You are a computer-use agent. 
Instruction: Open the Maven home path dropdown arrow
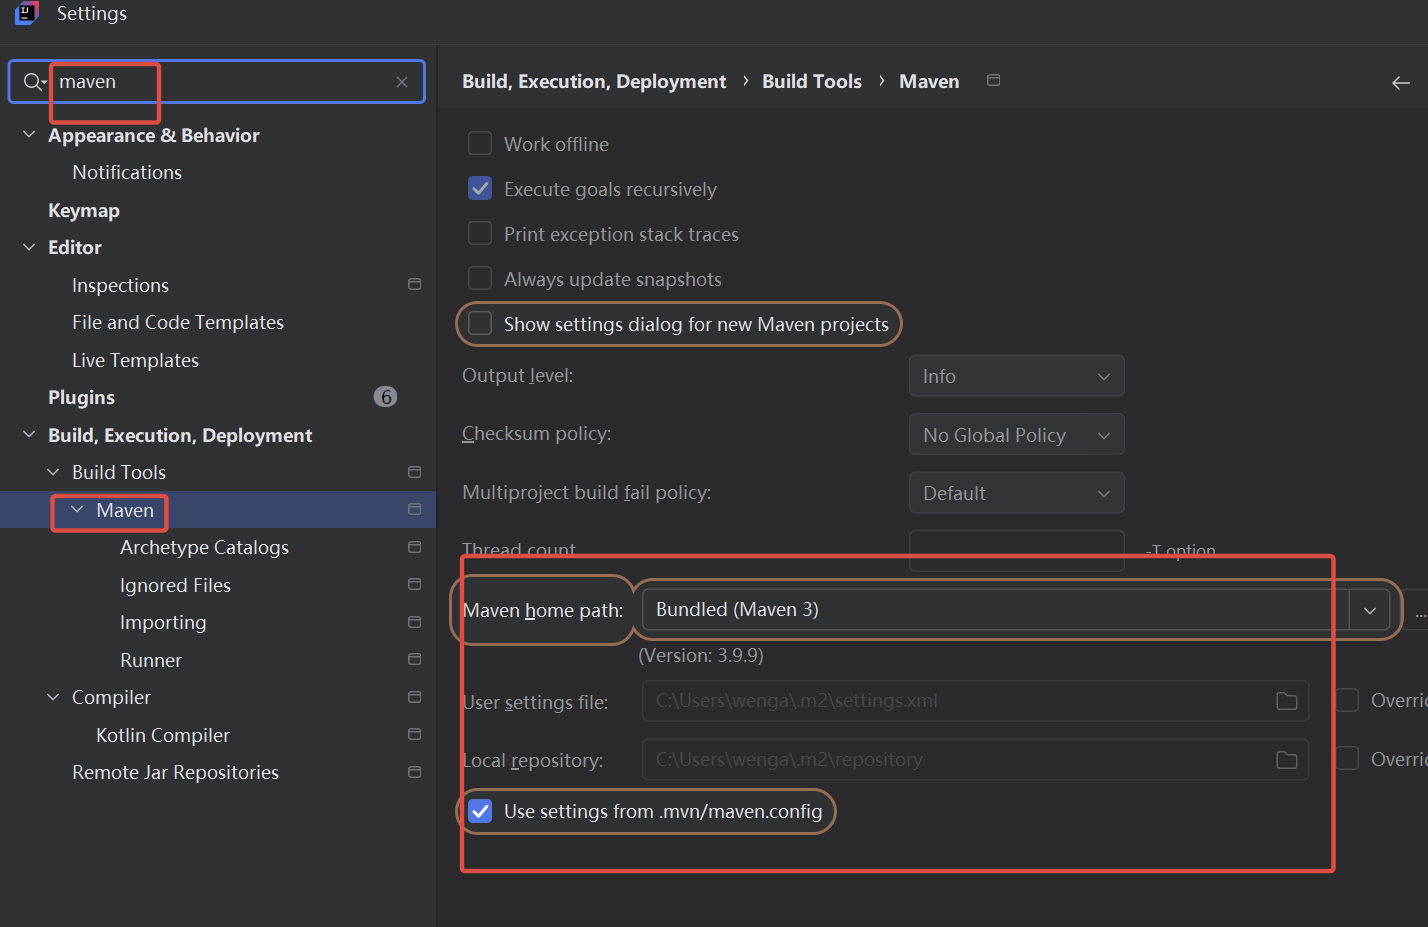pyautogui.click(x=1369, y=610)
